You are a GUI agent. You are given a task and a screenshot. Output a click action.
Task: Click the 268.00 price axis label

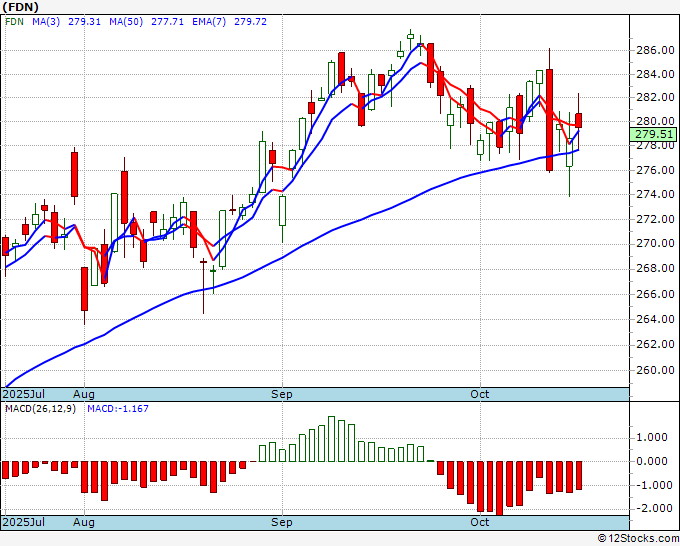(655, 268)
